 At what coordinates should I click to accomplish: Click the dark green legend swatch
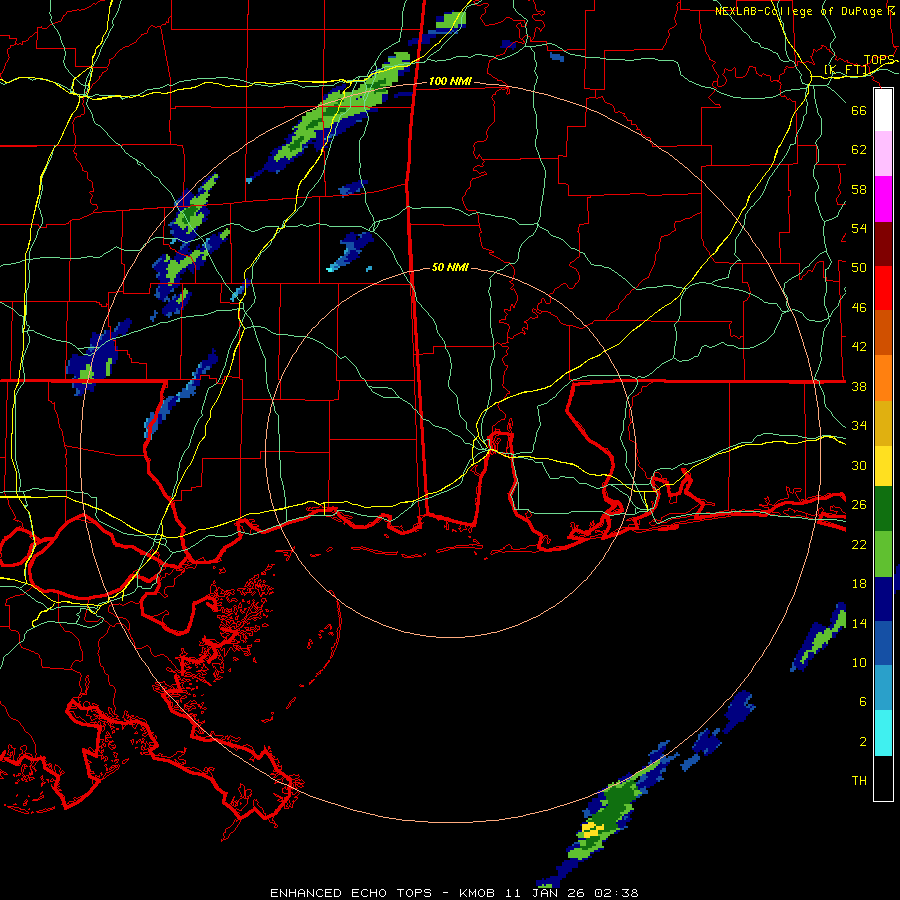coord(883,509)
